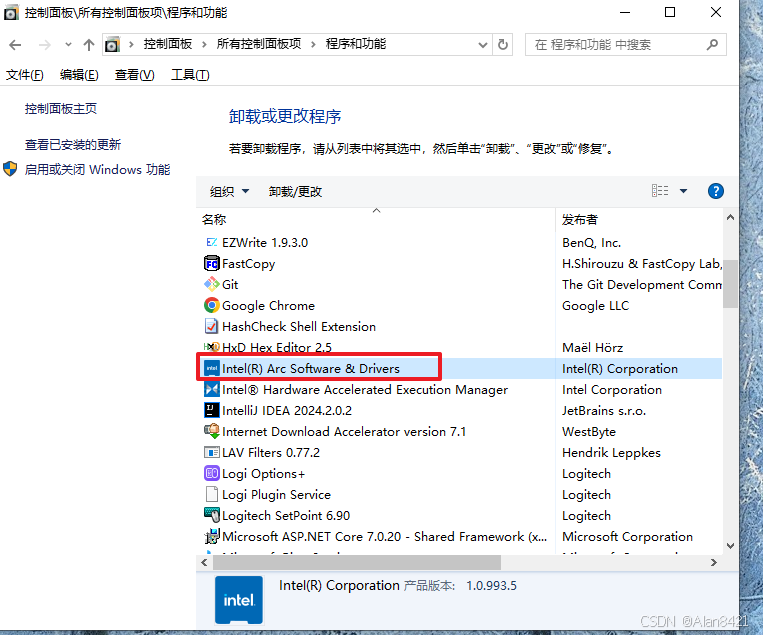Open the 工具(T) menu

[x=190, y=74]
